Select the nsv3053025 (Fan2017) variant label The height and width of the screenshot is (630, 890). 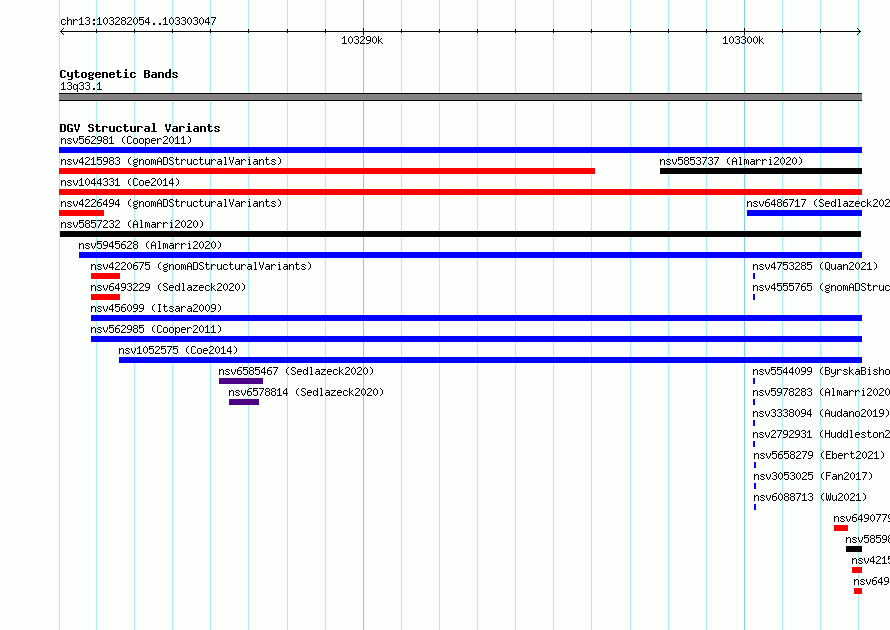tap(813, 476)
